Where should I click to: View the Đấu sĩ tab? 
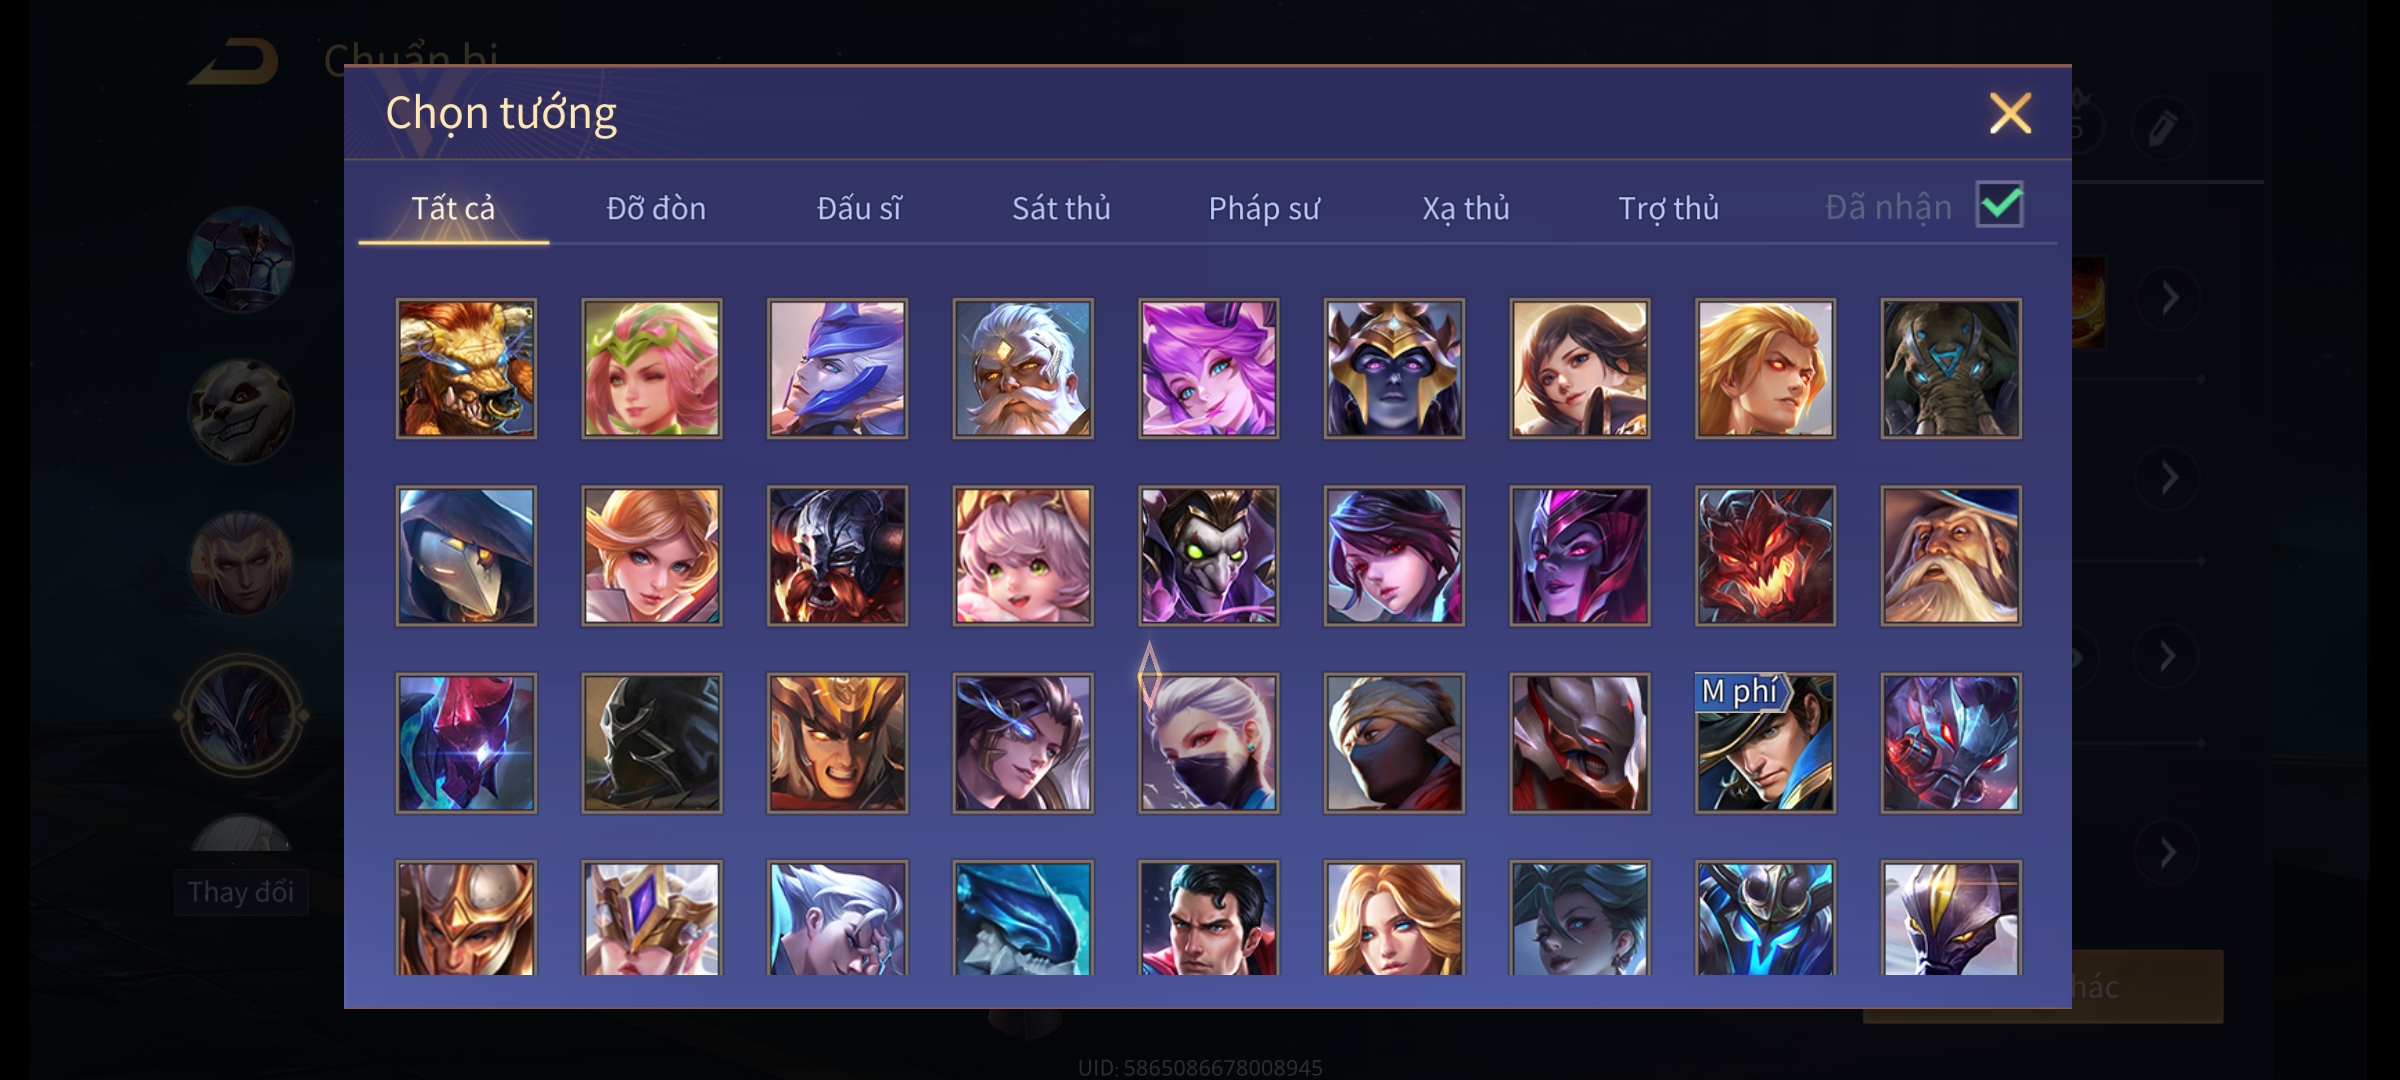(859, 208)
